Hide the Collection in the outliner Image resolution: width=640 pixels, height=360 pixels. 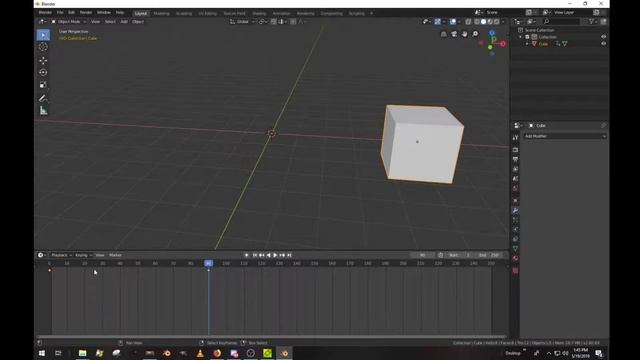click(x=603, y=37)
